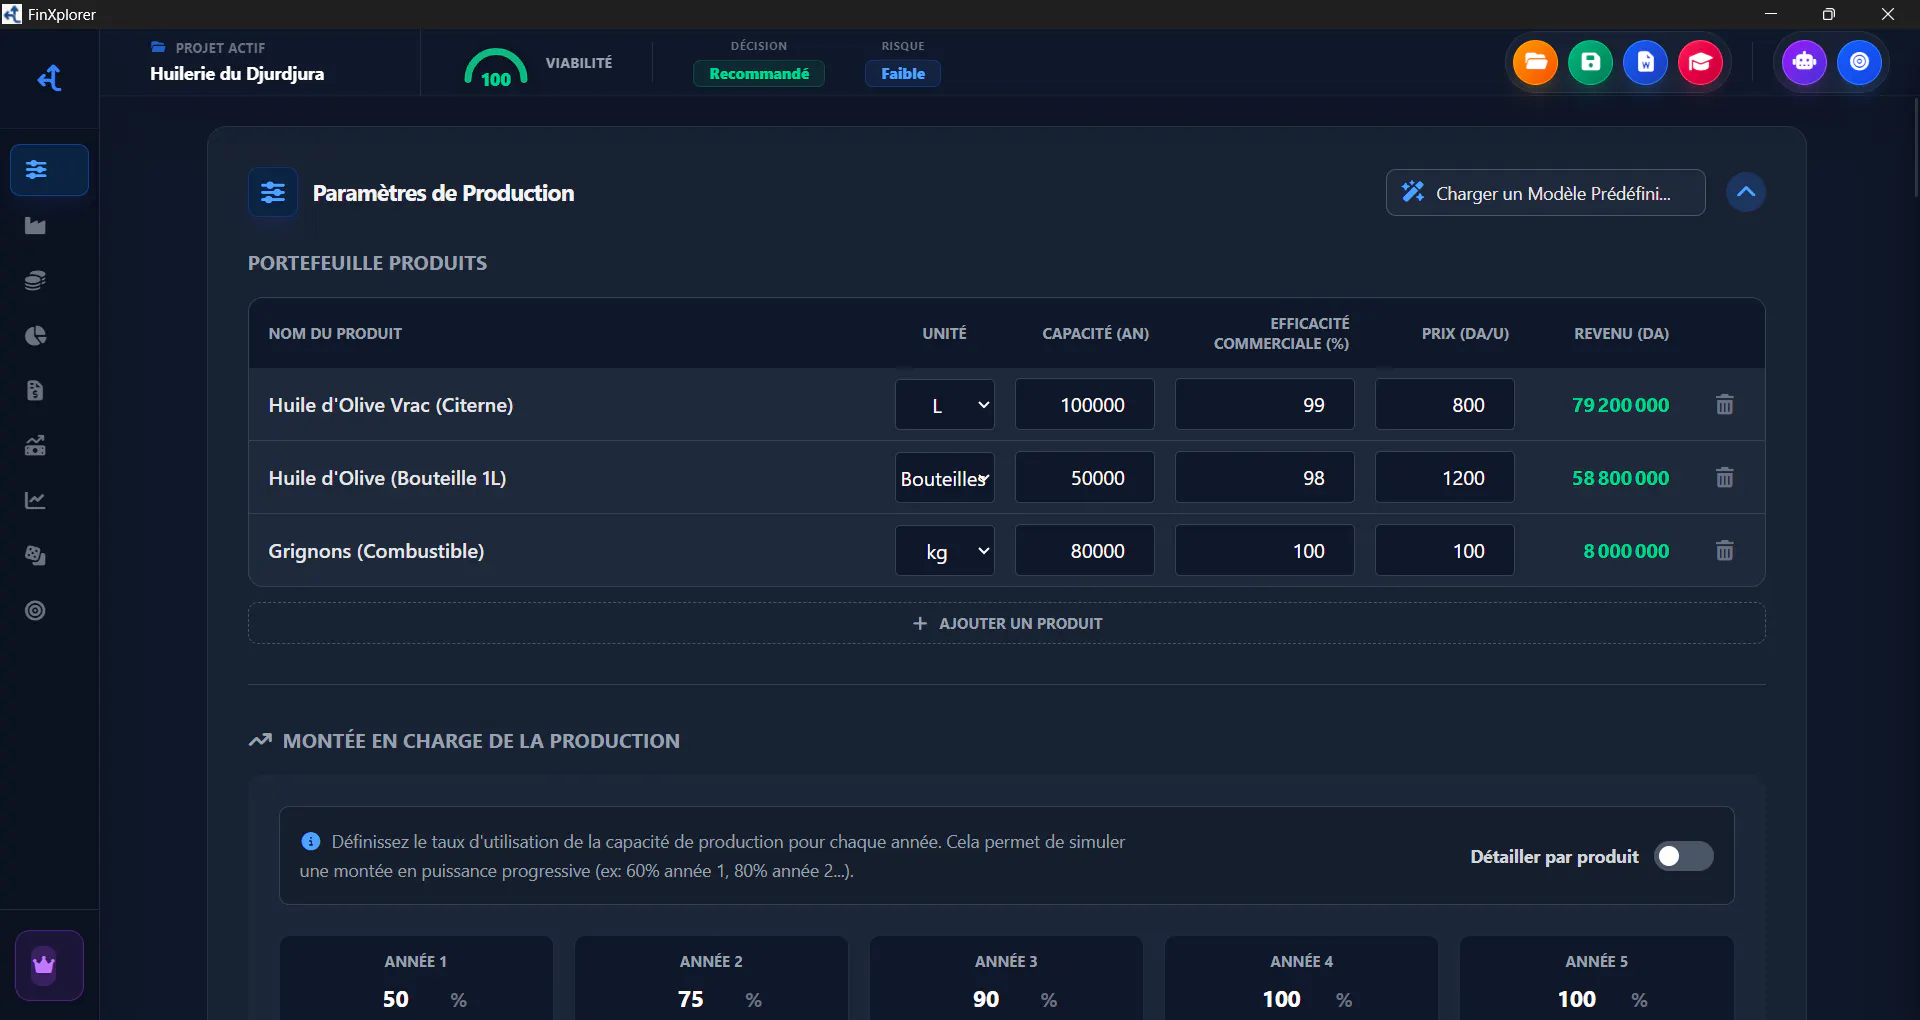
Task: Edit capacity field 80000 for Grignons
Action: tap(1085, 551)
